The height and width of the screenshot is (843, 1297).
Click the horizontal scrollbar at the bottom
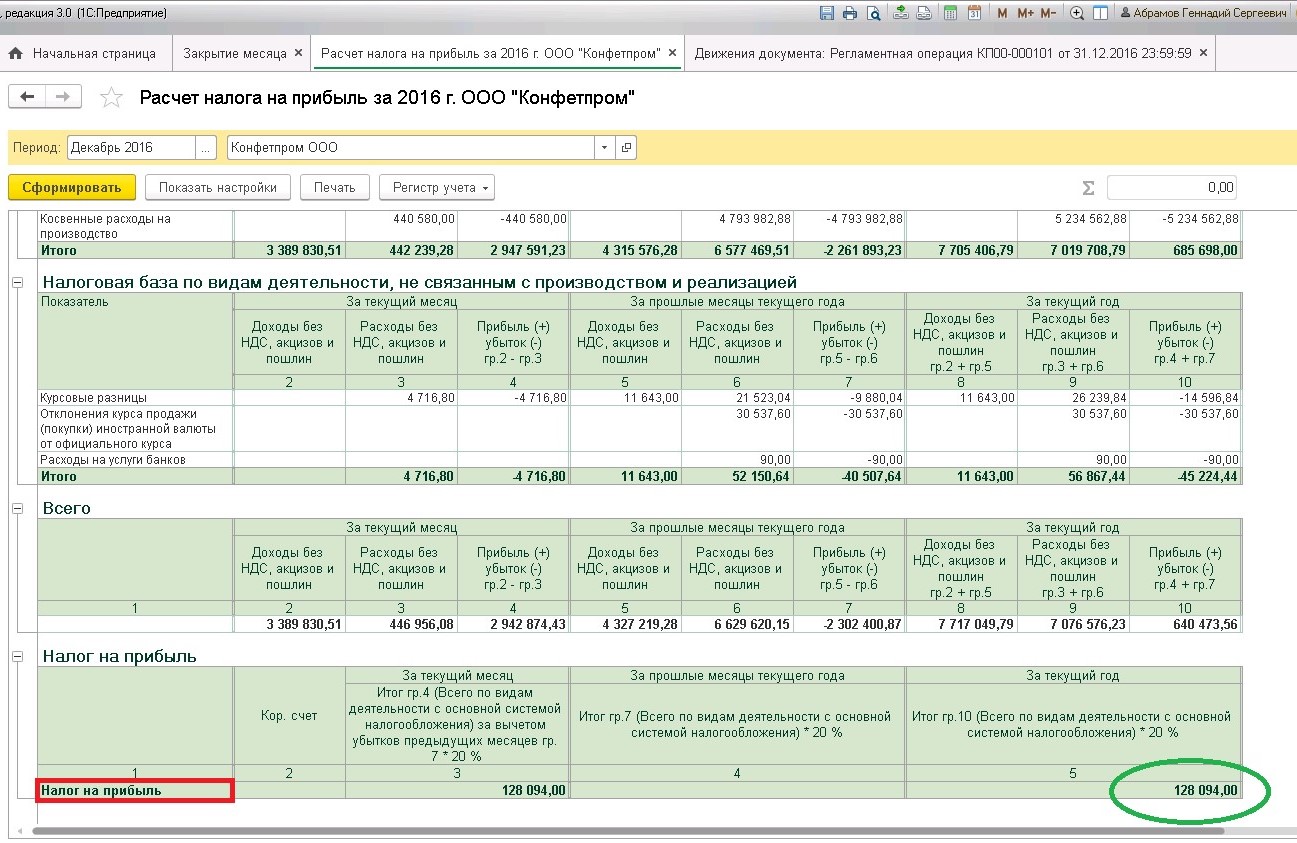click(628, 831)
